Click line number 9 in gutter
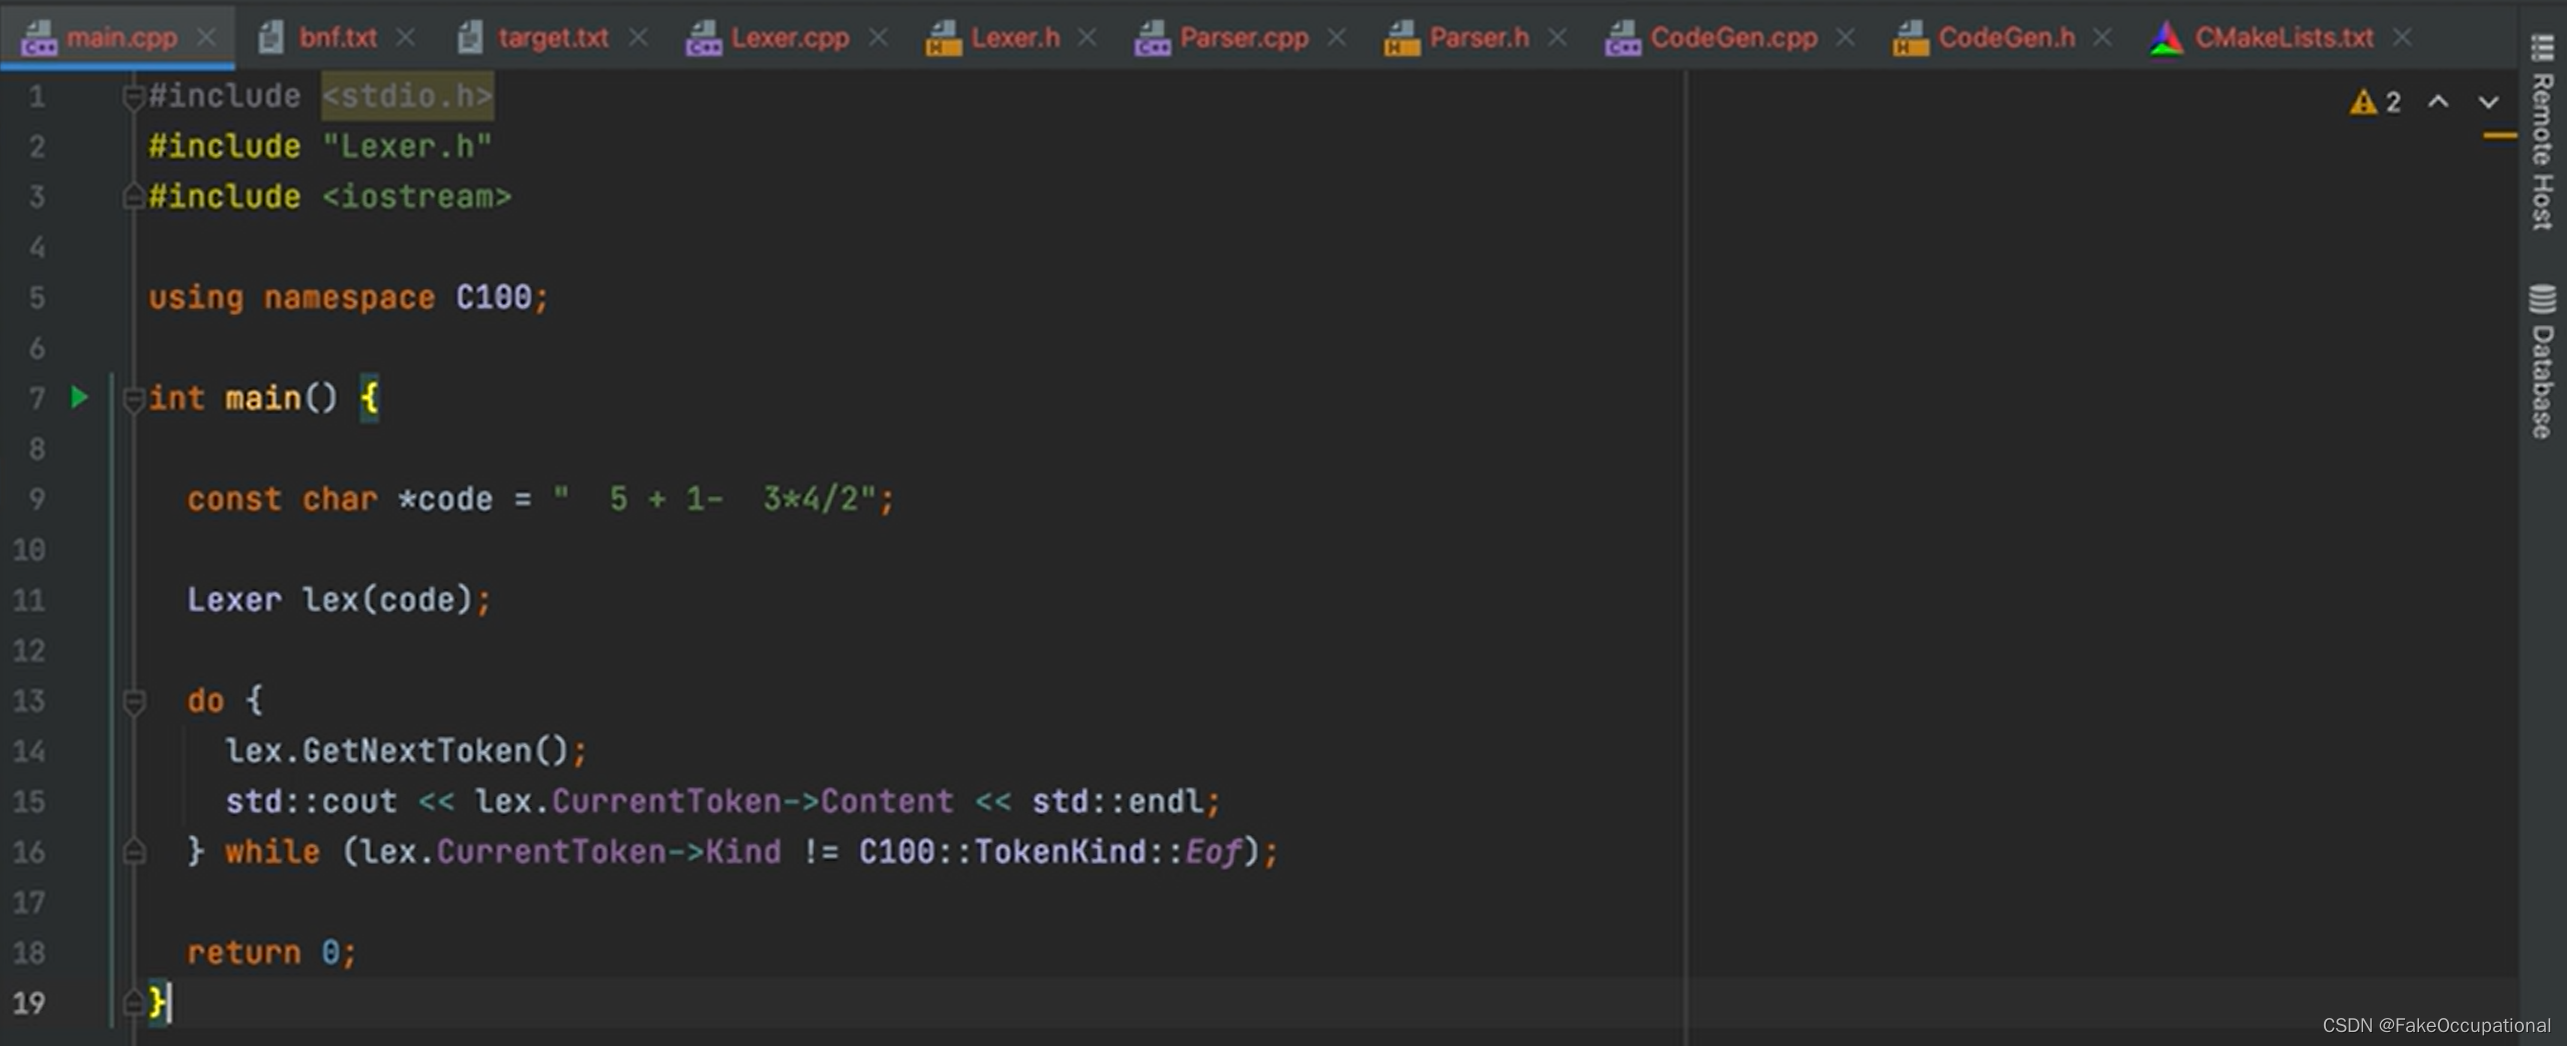2567x1046 pixels. pyautogui.click(x=36, y=499)
